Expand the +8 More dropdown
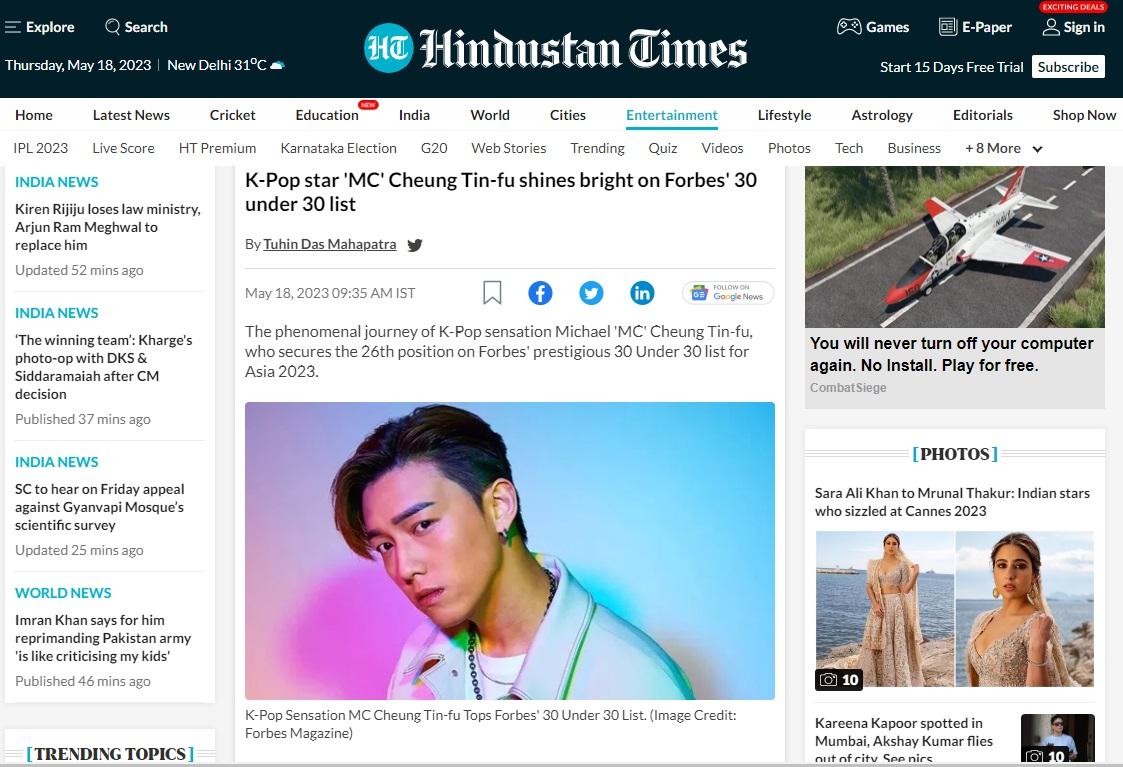The image size is (1123, 767). coord(1004,148)
